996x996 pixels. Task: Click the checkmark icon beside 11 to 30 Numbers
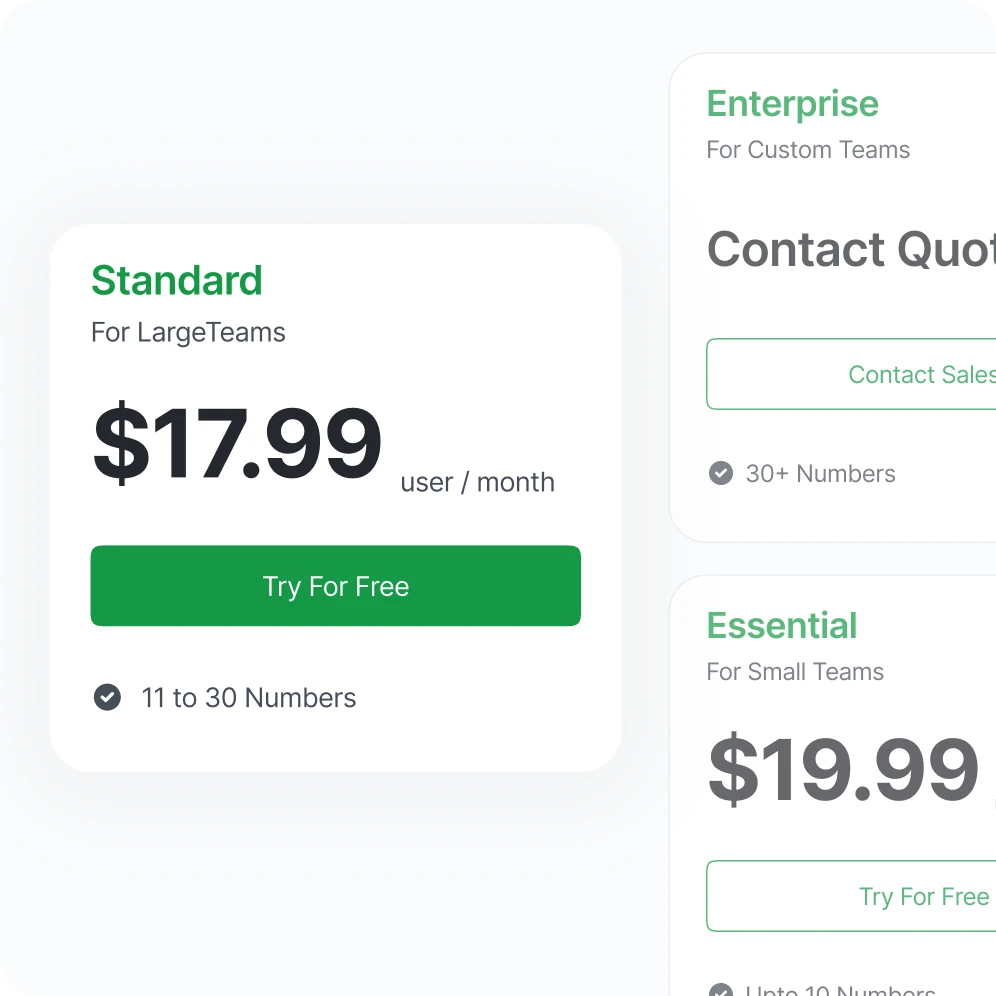tap(107, 697)
